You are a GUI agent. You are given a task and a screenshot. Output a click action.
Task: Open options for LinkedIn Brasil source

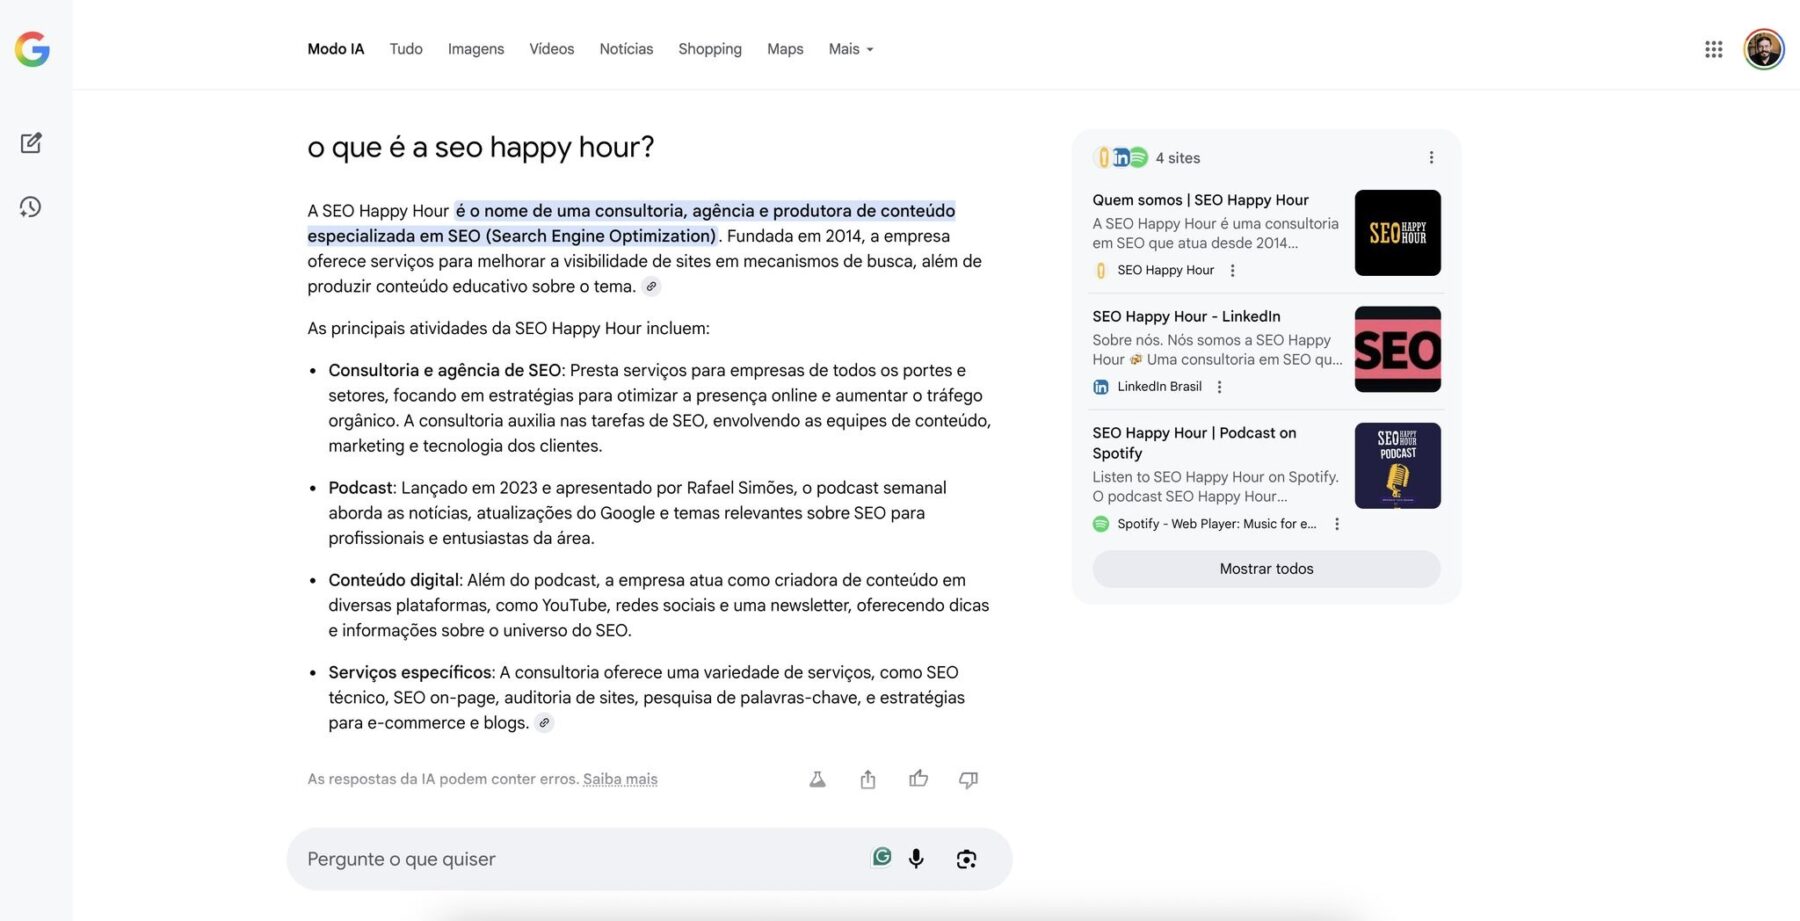coord(1219,387)
